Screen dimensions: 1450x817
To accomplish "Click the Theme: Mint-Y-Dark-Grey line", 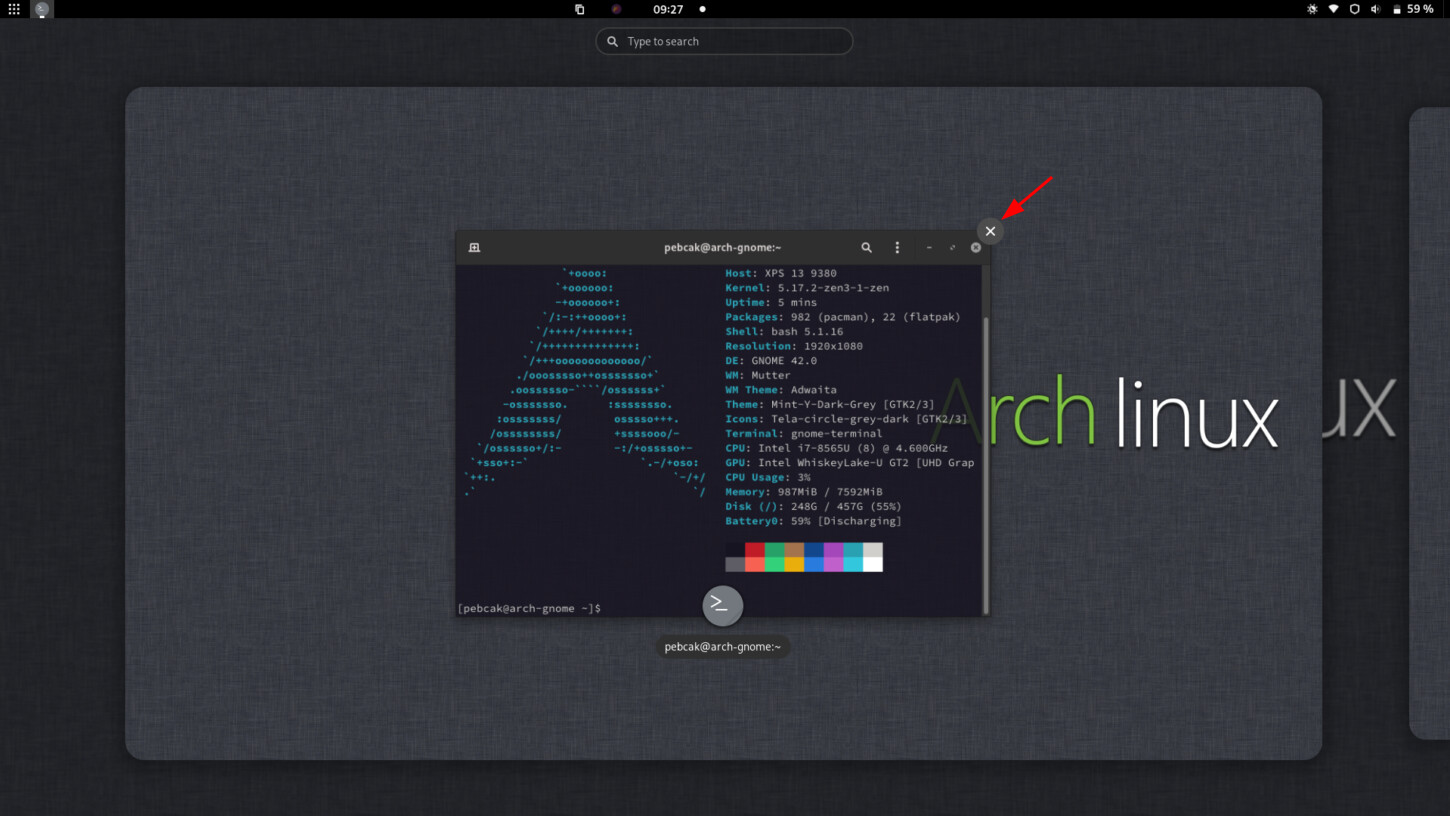I will (x=830, y=405).
